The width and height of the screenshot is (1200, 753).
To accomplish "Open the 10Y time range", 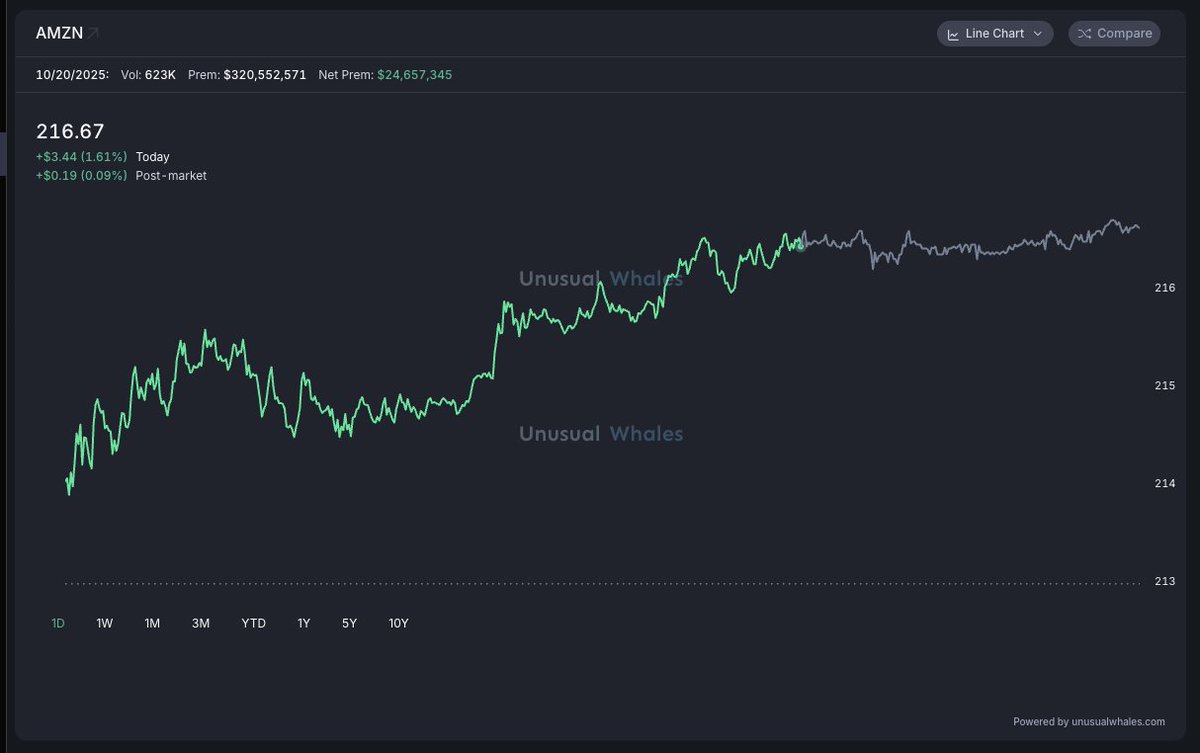I will 398,623.
